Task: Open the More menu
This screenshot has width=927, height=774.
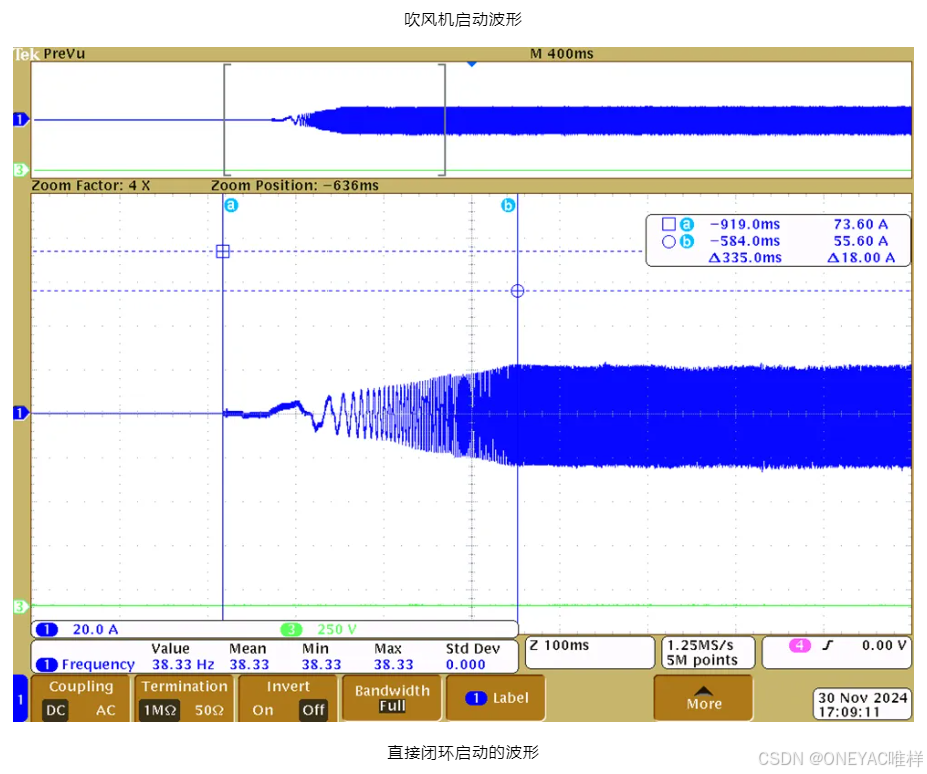Action: pyautogui.click(x=704, y=698)
